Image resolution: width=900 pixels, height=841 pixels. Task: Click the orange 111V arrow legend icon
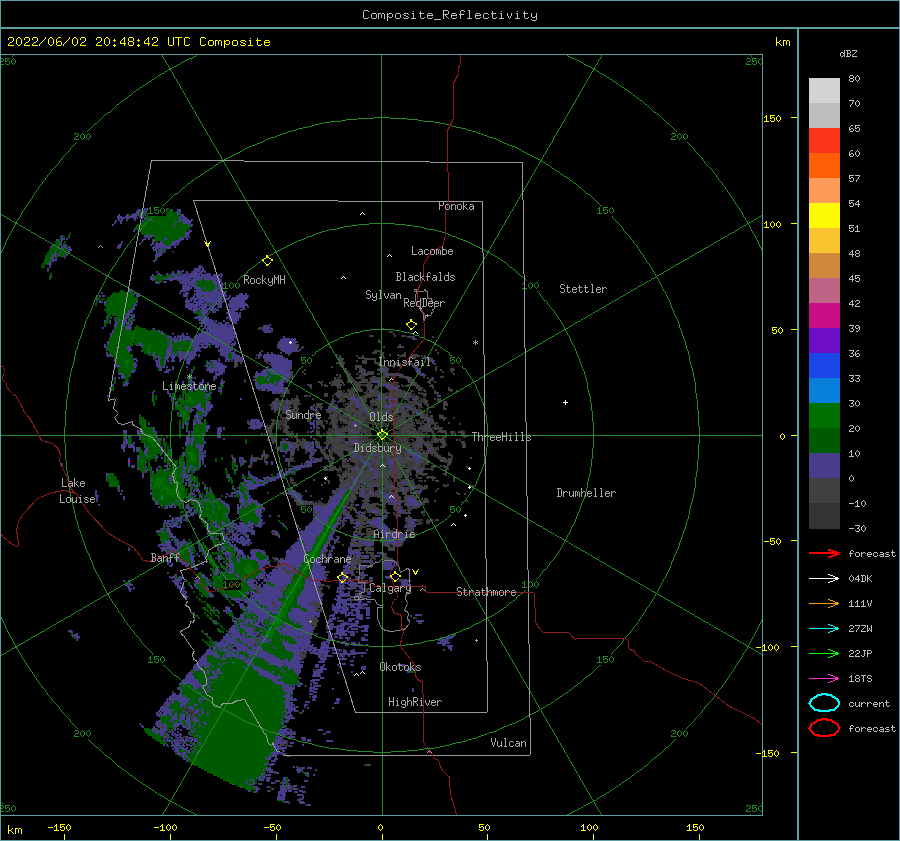(x=824, y=603)
